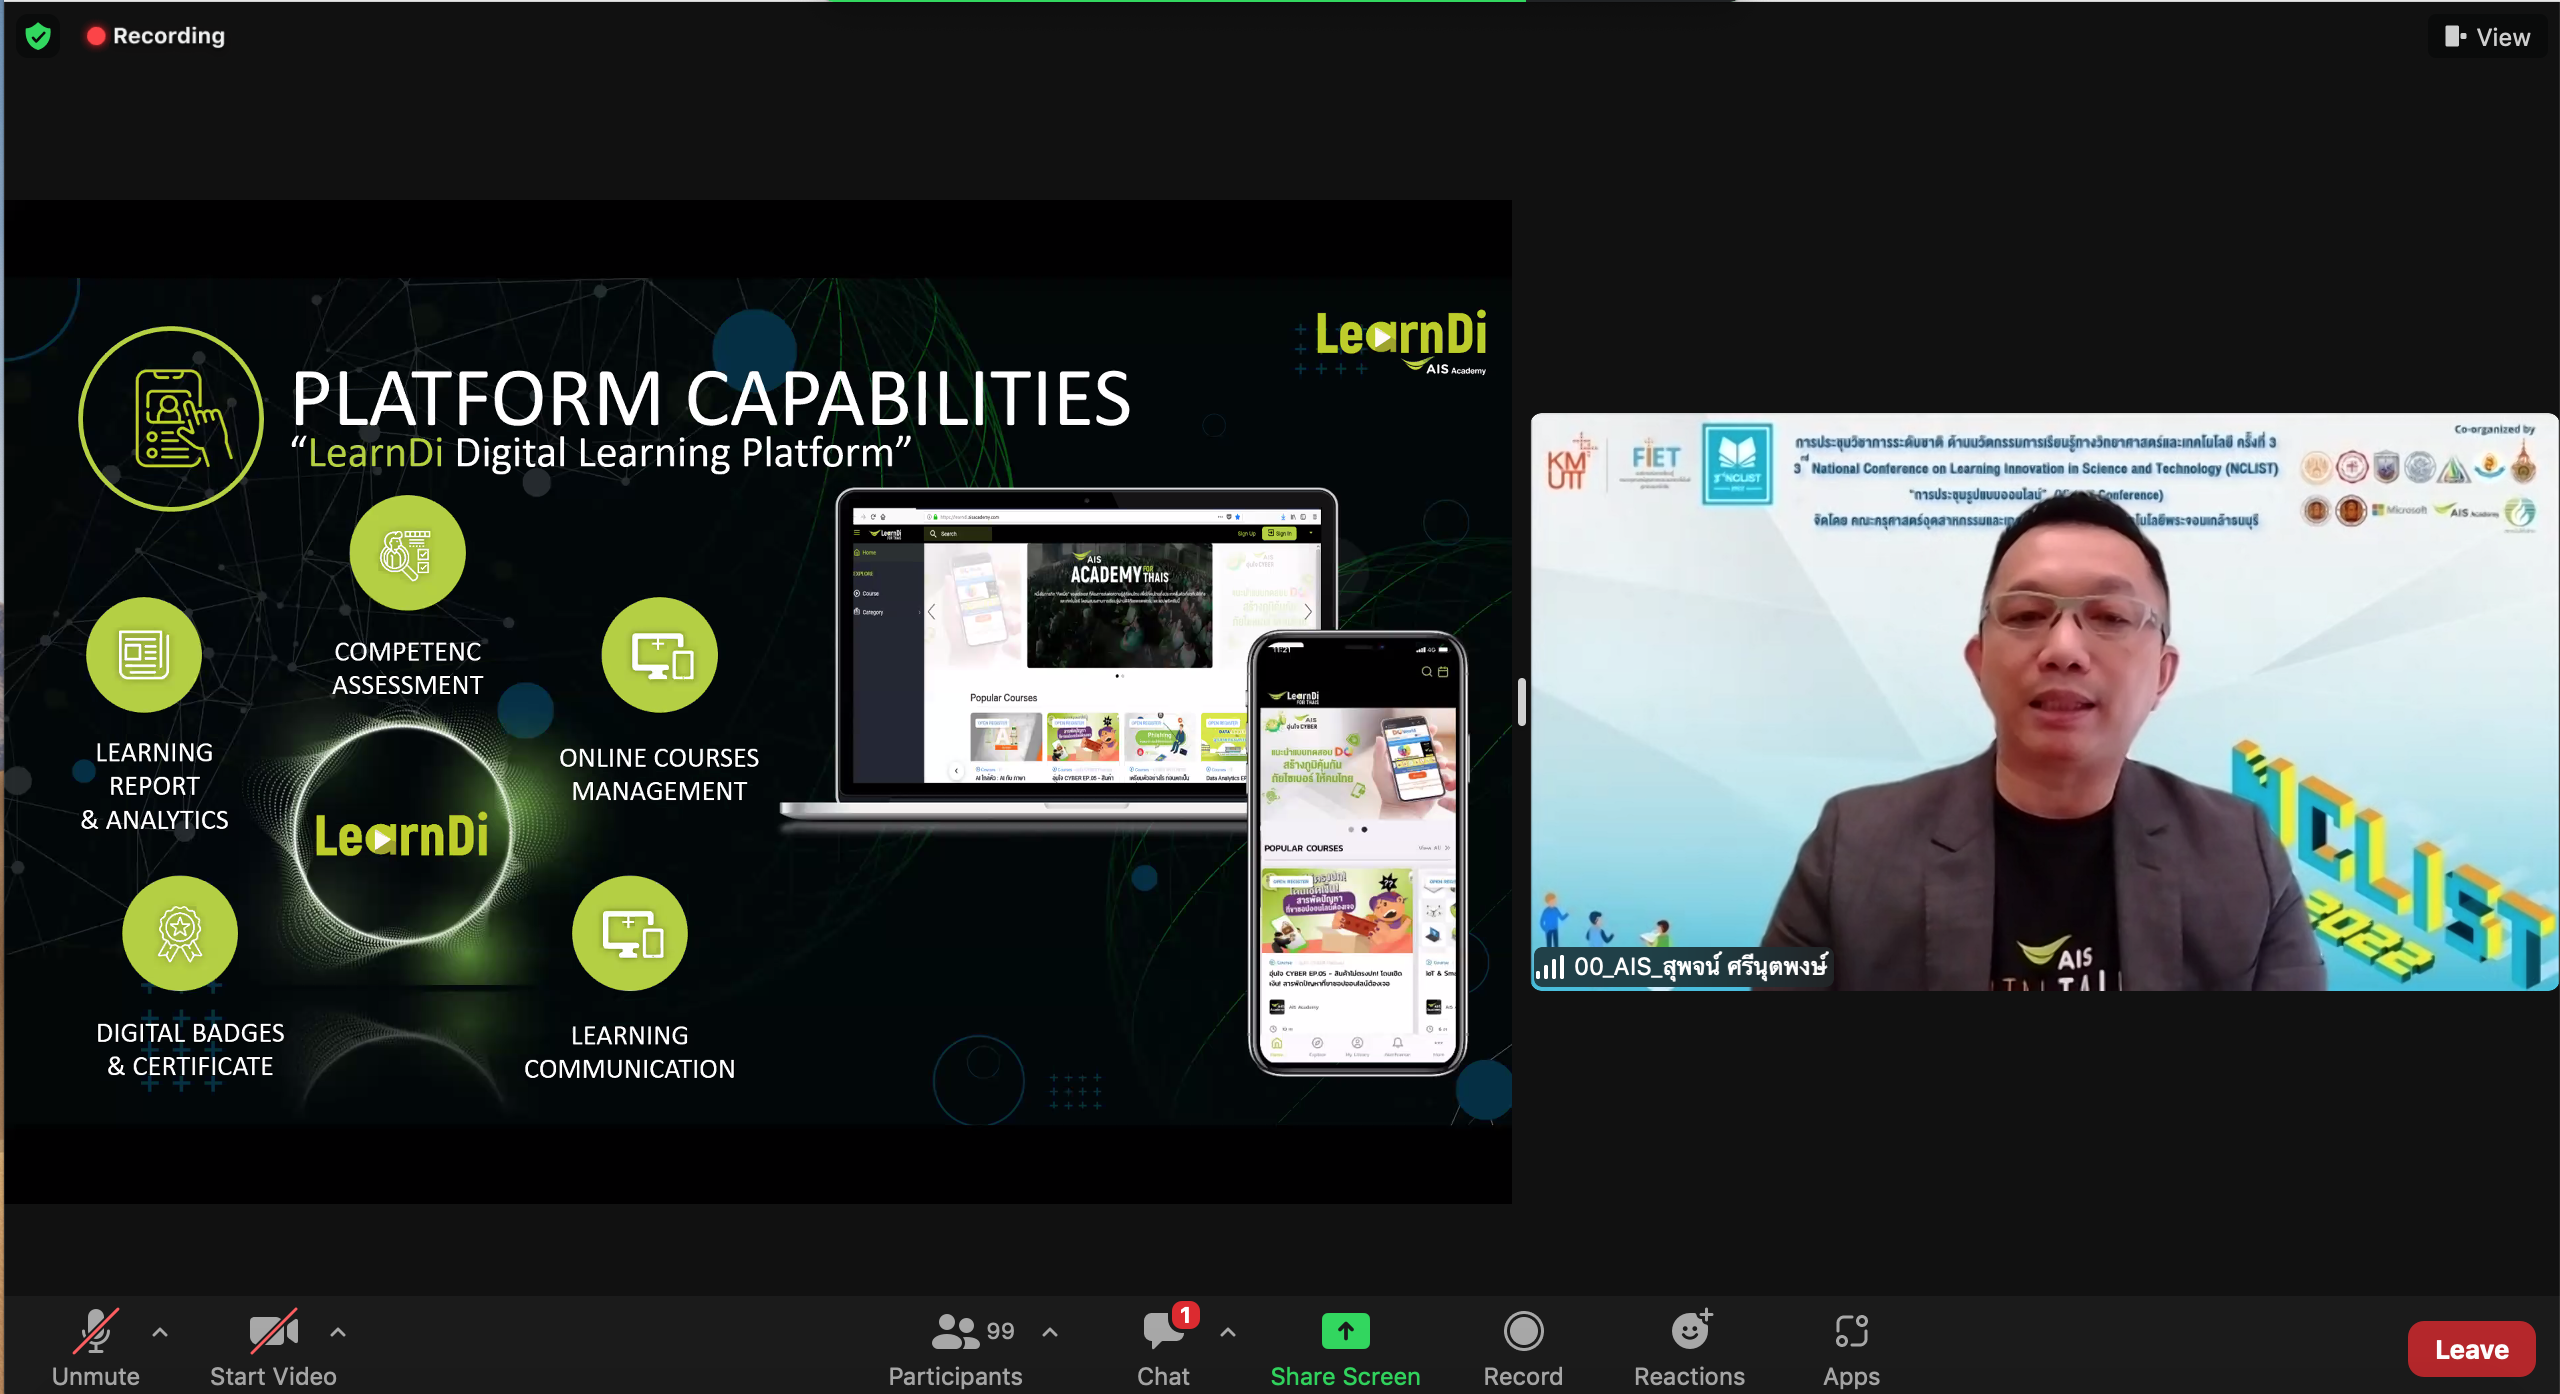2560x1394 pixels.
Task: Select the speaker's video thumbnail
Action: pos(2044,700)
